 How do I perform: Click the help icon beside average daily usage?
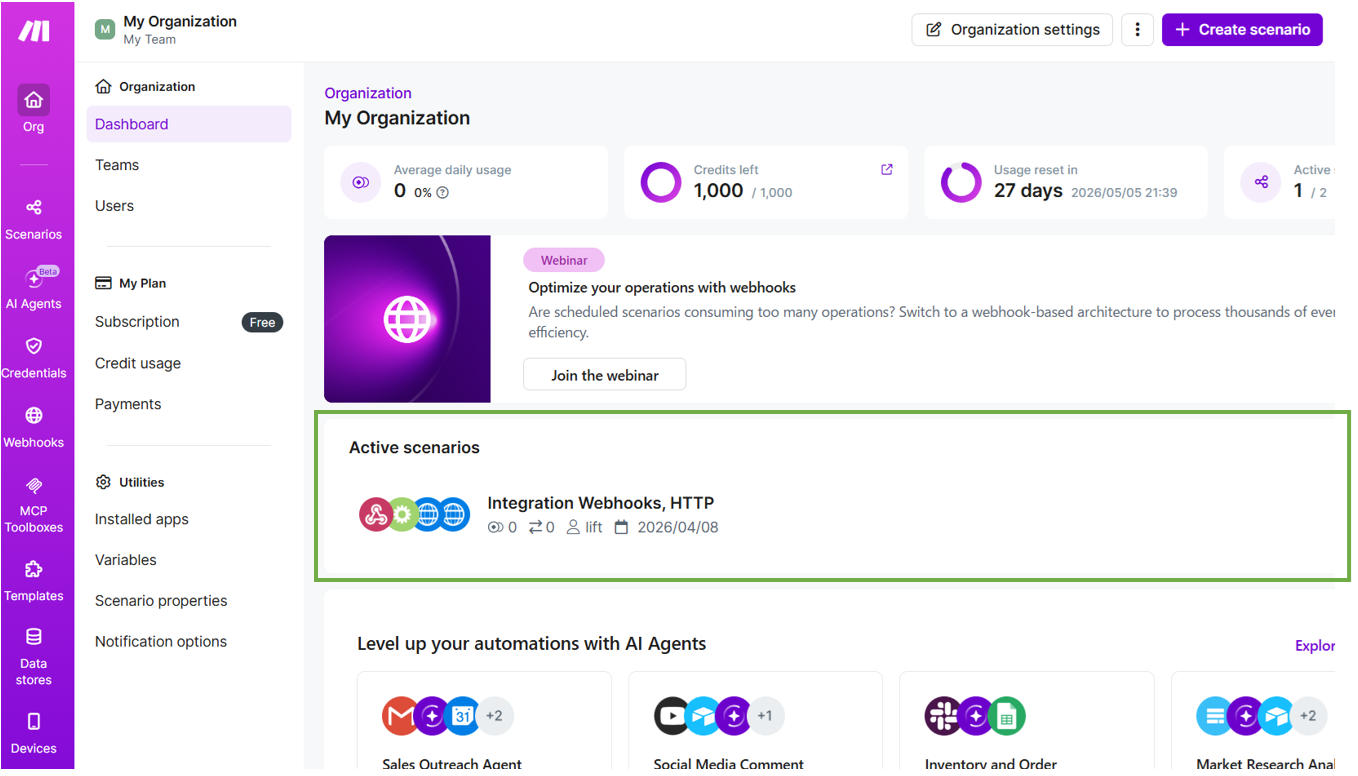[x=443, y=193]
